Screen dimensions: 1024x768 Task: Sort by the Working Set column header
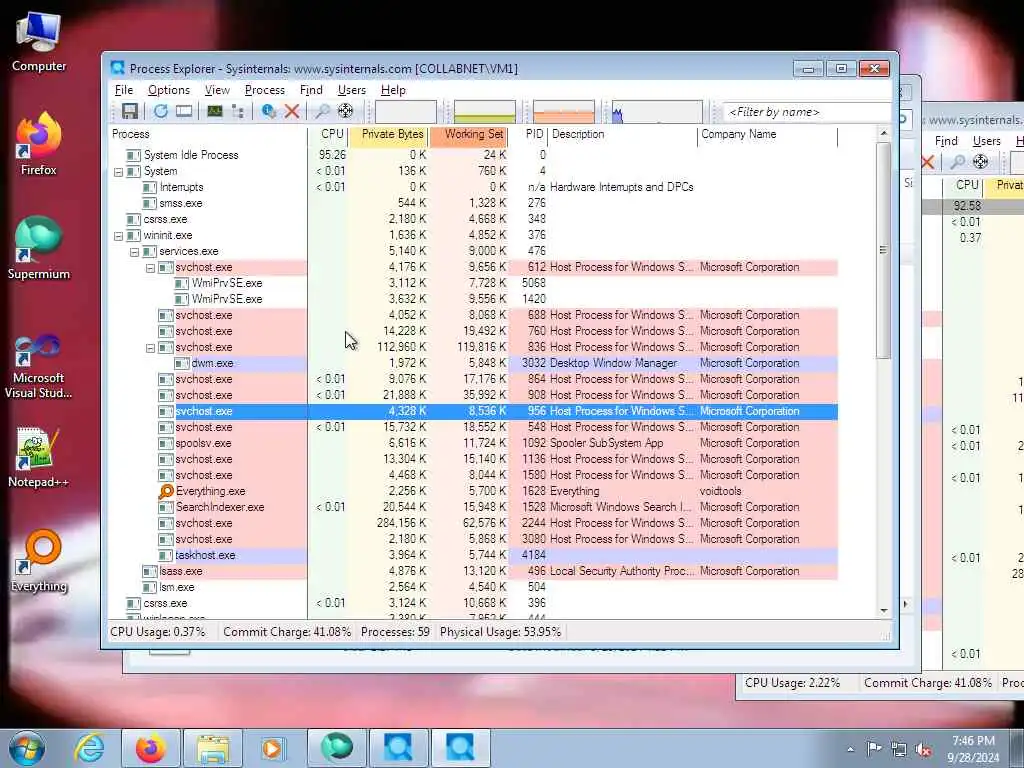[x=469, y=135]
